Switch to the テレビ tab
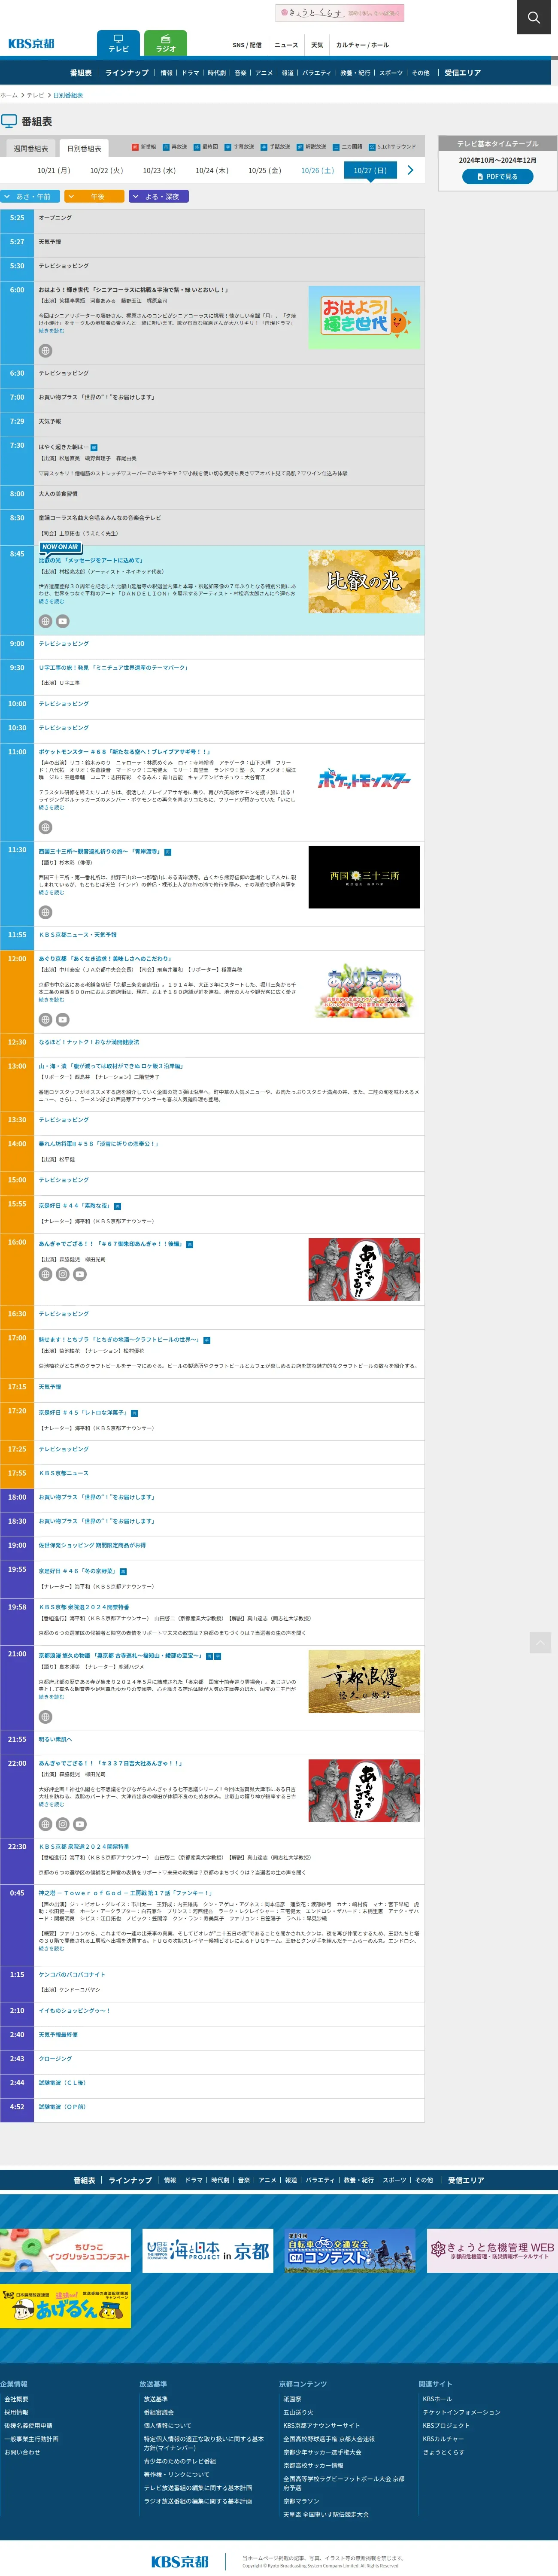Screen dimensions: 558x2576 tap(118, 43)
